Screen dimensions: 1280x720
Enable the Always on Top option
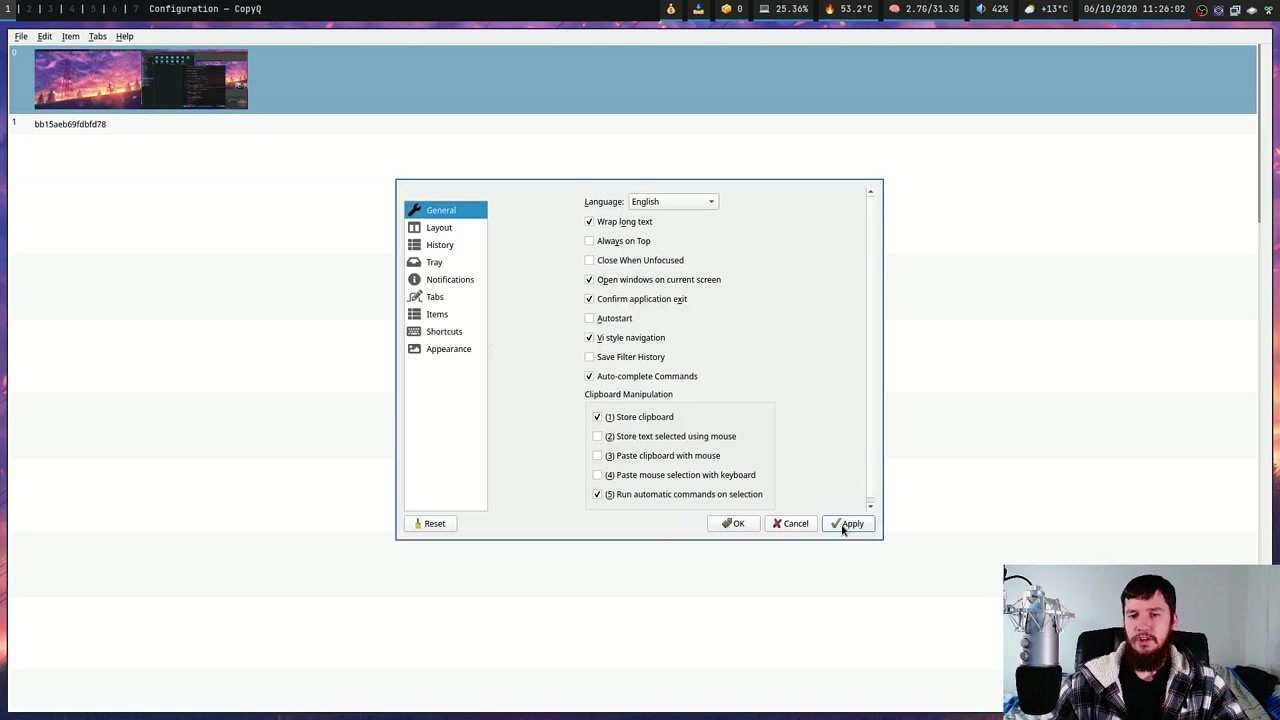coord(589,241)
